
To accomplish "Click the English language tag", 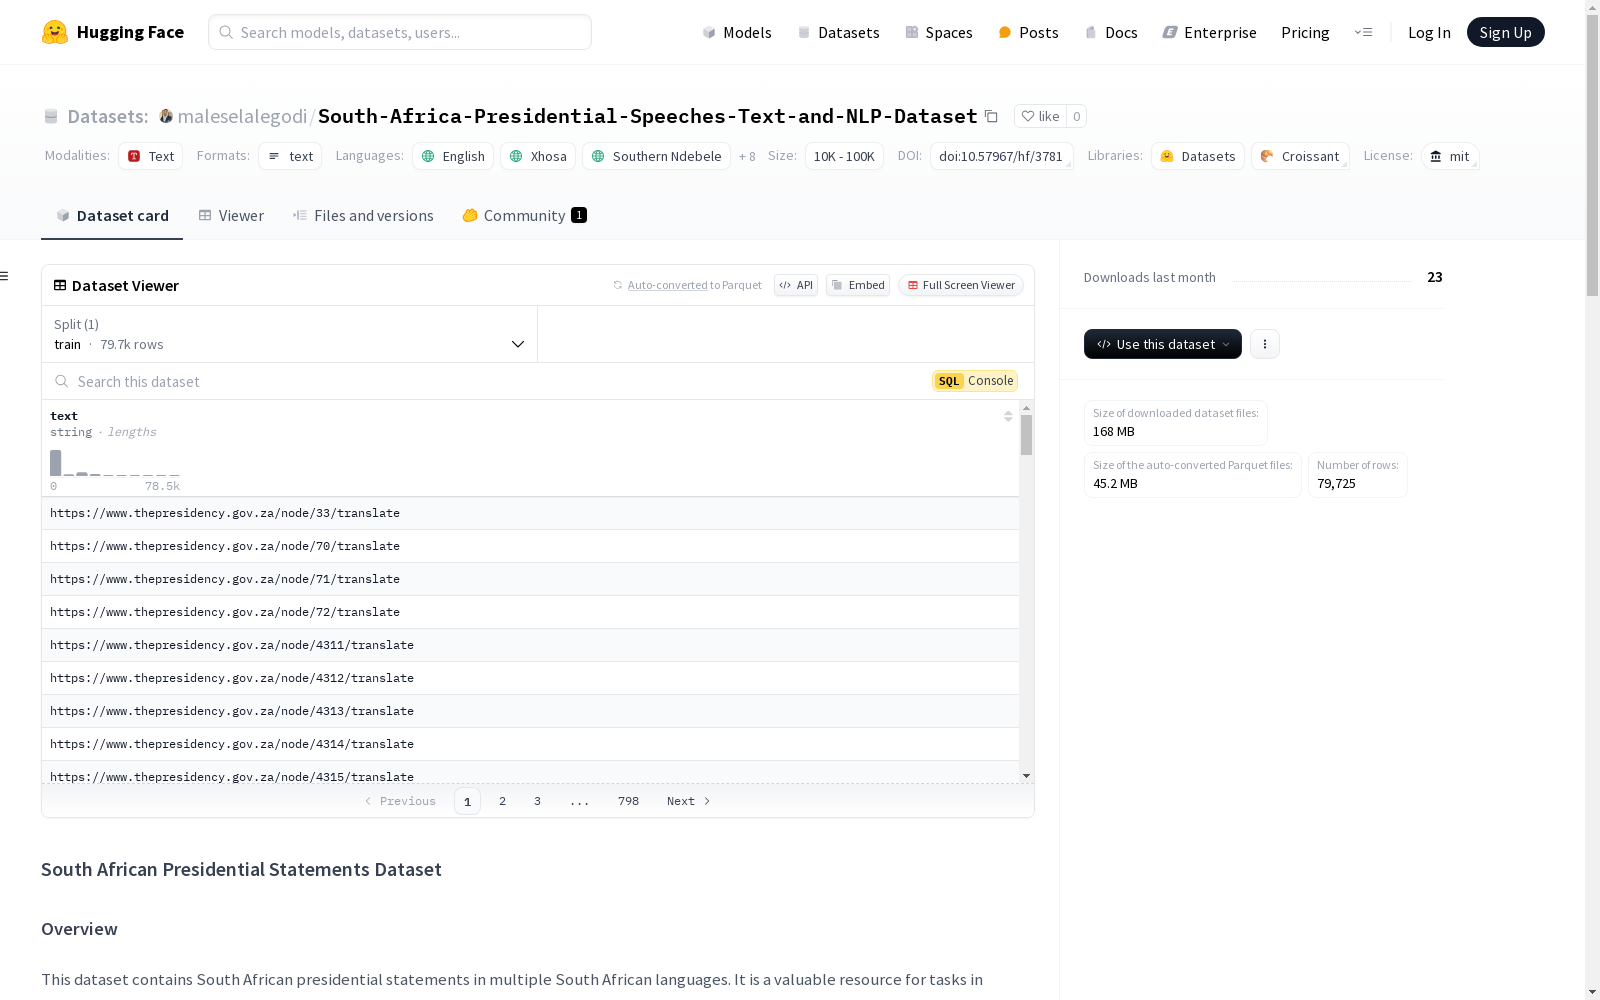I will [x=453, y=156].
